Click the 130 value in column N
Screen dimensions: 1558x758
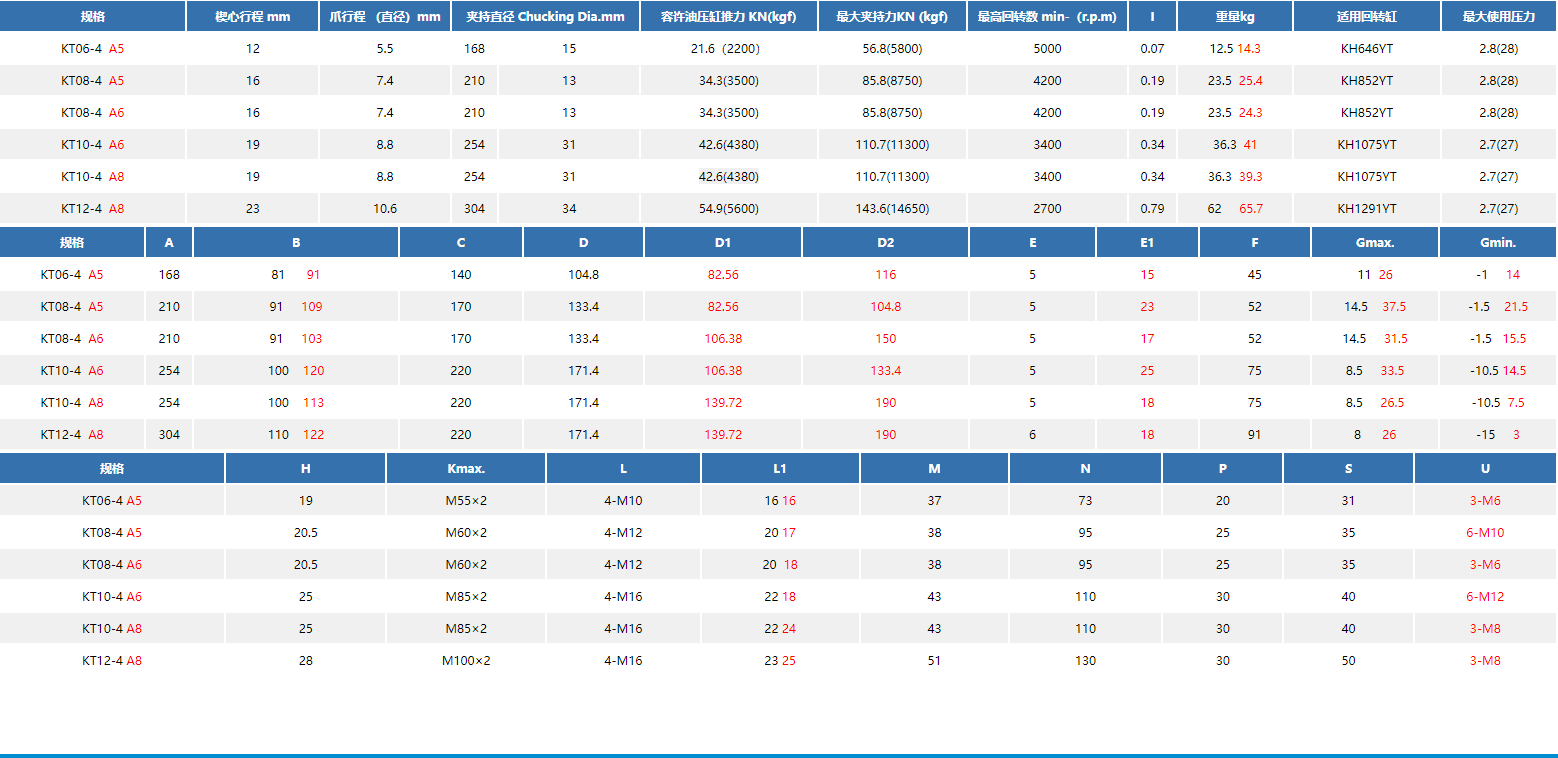[x=1085, y=661]
